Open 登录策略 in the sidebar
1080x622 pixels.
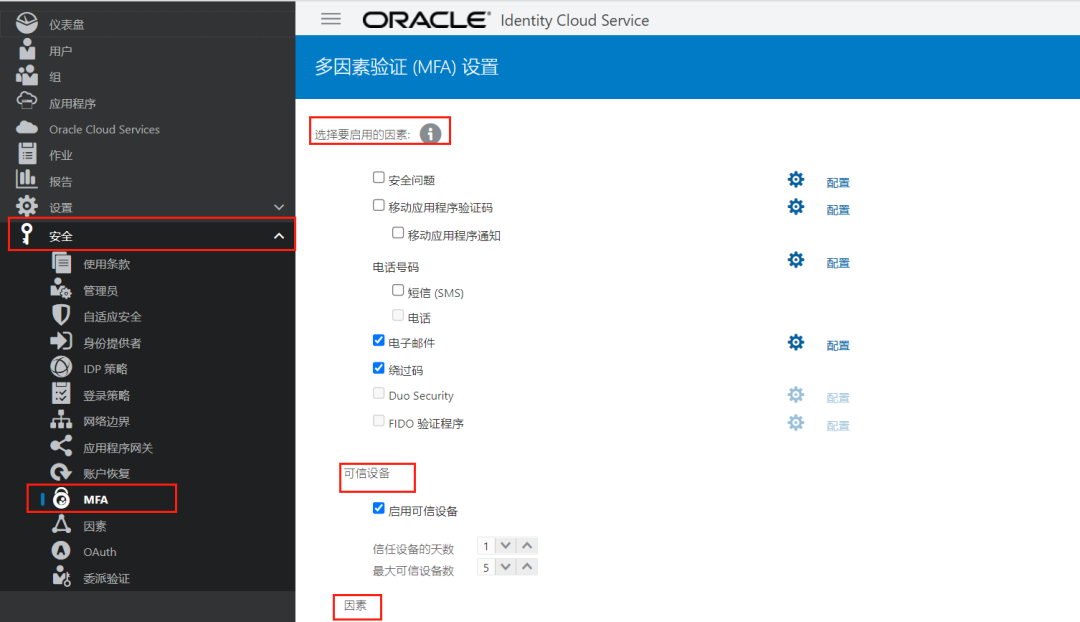106,395
